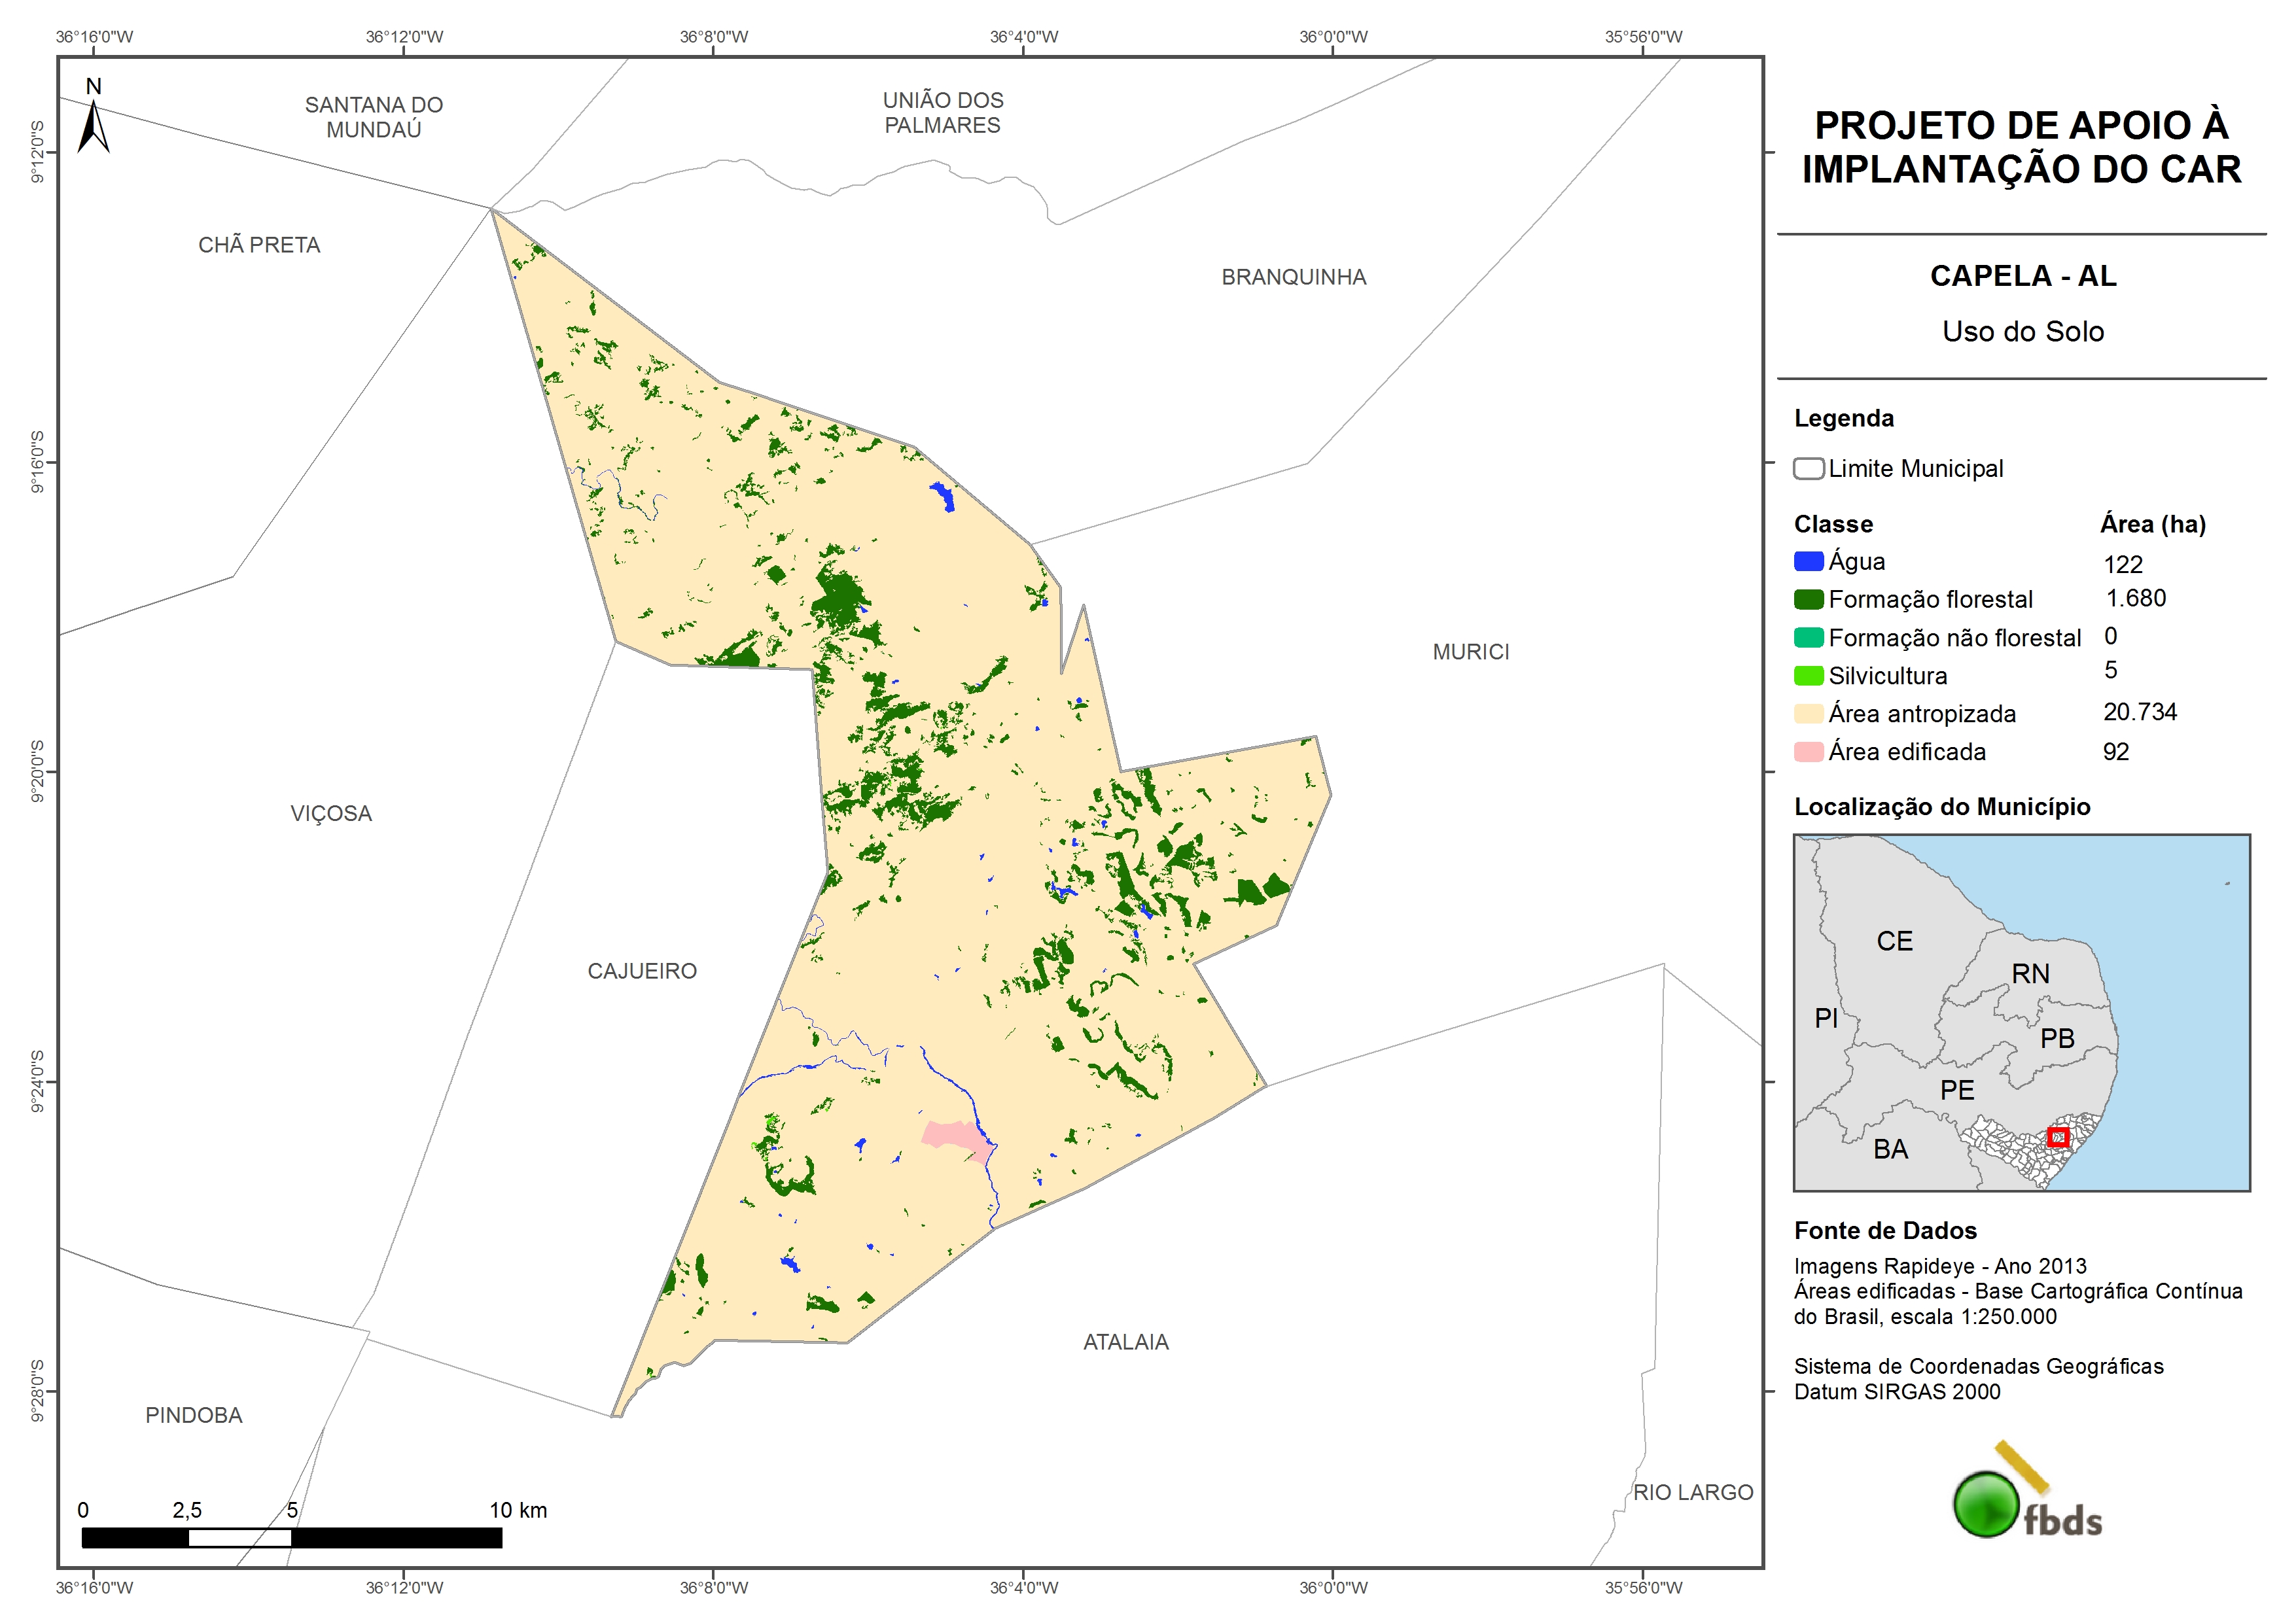Click the Área edificada pink swatch
Screen dimensions: 2296x1623
[x=1808, y=752]
